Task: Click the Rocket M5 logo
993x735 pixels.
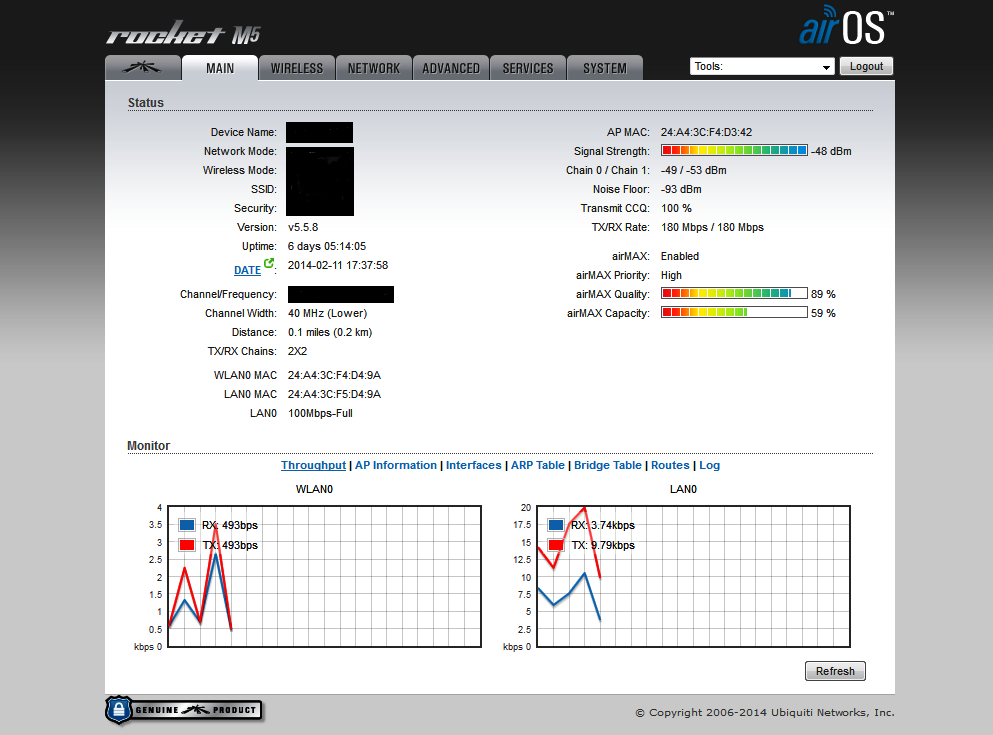Action: tap(184, 33)
